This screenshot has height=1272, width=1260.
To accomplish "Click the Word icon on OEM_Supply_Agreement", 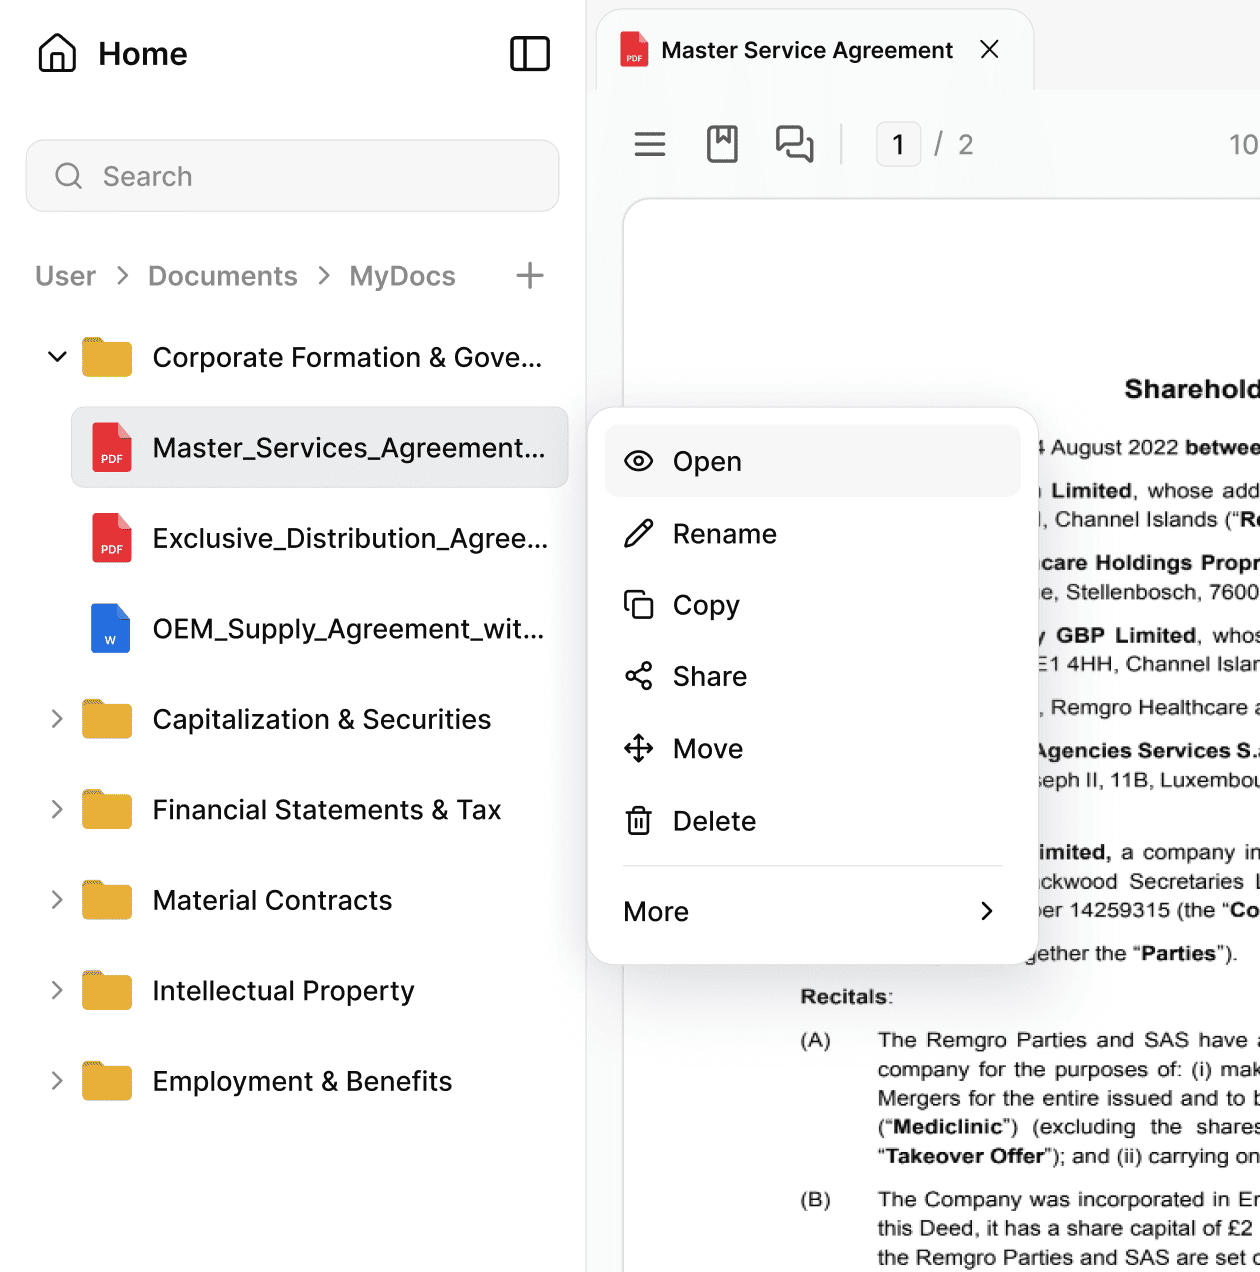I will click(x=110, y=628).
